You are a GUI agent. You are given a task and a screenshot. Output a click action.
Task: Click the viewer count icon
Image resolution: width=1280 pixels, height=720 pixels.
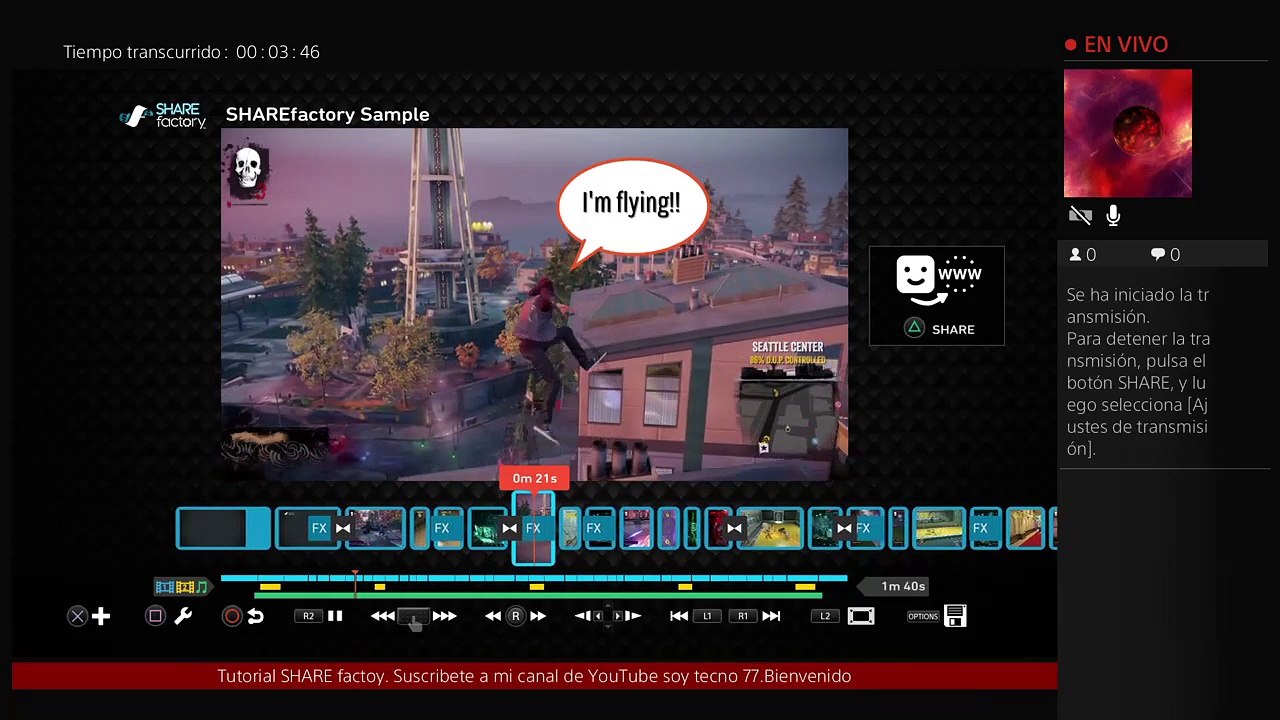point(1076,255)
